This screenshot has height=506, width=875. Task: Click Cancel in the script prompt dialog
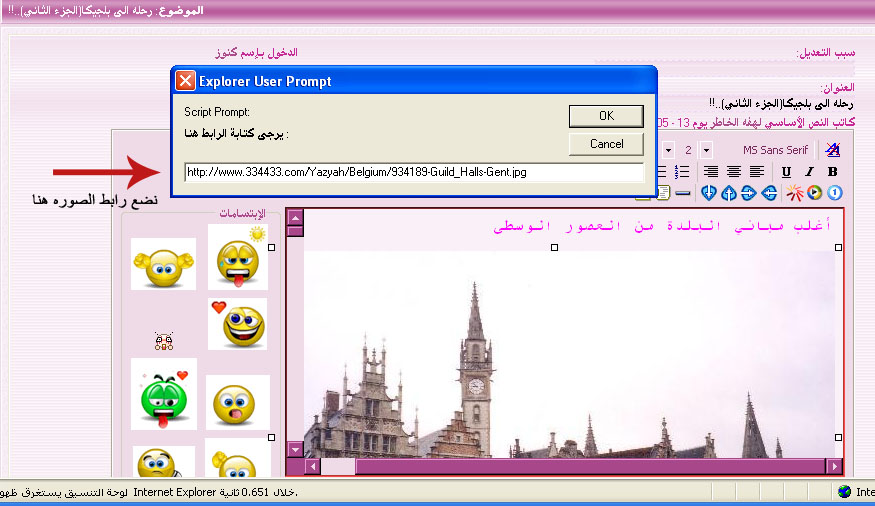click(606, 144)
